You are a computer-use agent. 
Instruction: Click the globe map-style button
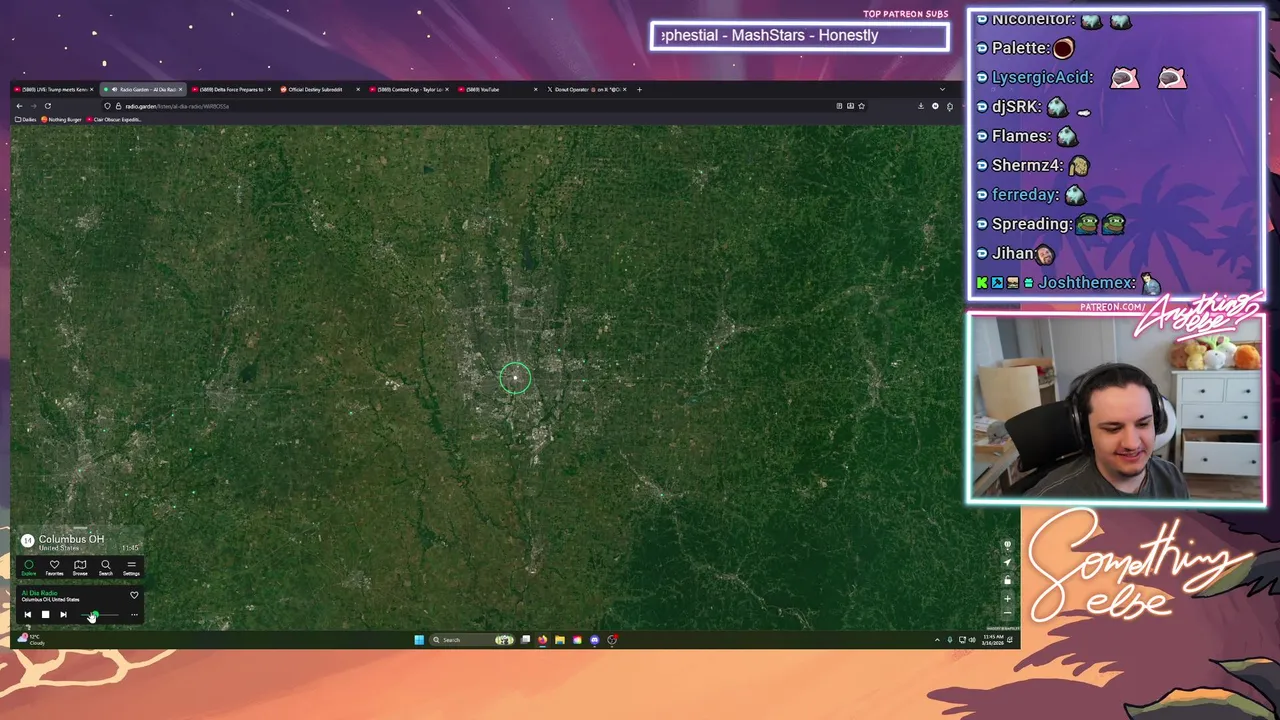pos(1007,545)
